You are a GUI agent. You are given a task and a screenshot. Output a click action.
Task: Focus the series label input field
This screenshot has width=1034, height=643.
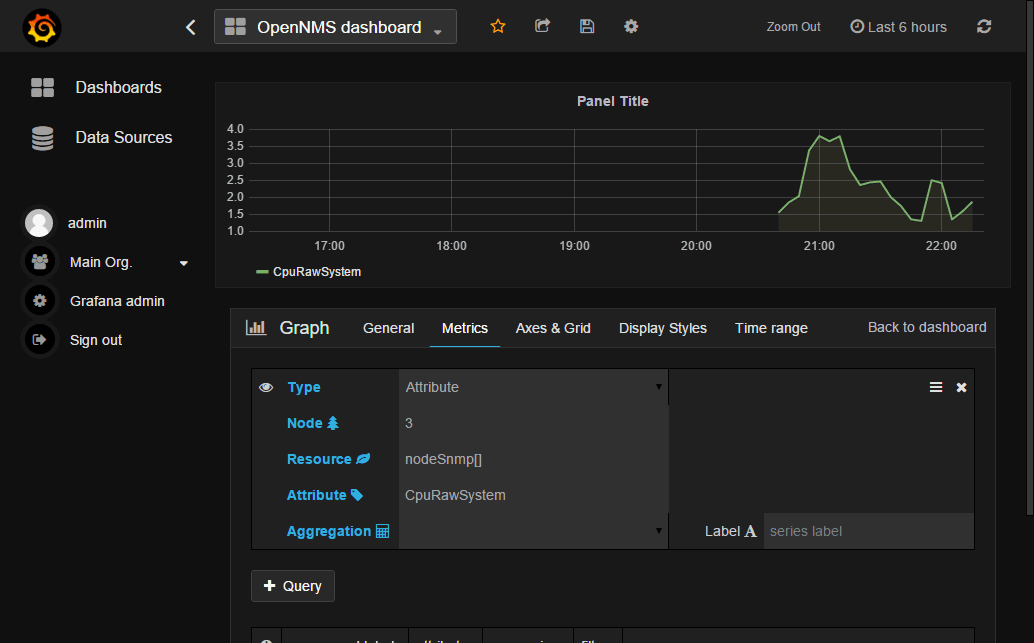868,531
